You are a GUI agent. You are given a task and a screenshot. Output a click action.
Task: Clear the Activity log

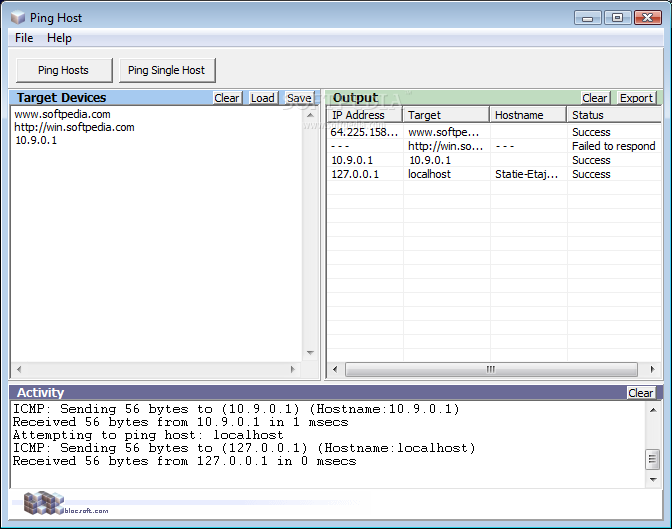(641, 393)
